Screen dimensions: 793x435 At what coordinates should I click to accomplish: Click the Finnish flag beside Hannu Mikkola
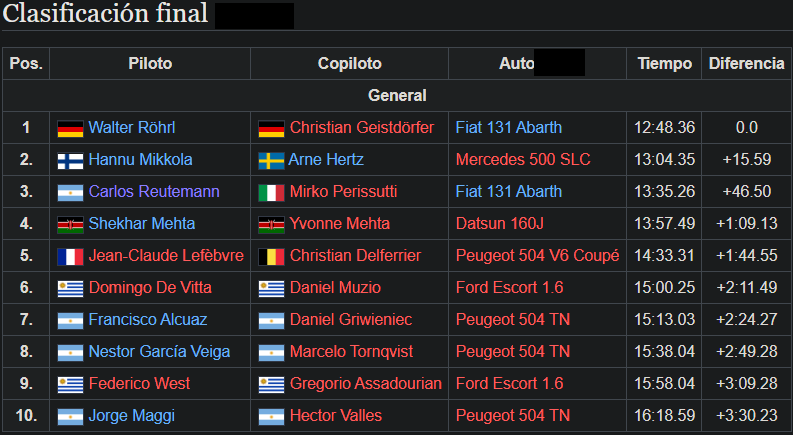tap(70, 160)
